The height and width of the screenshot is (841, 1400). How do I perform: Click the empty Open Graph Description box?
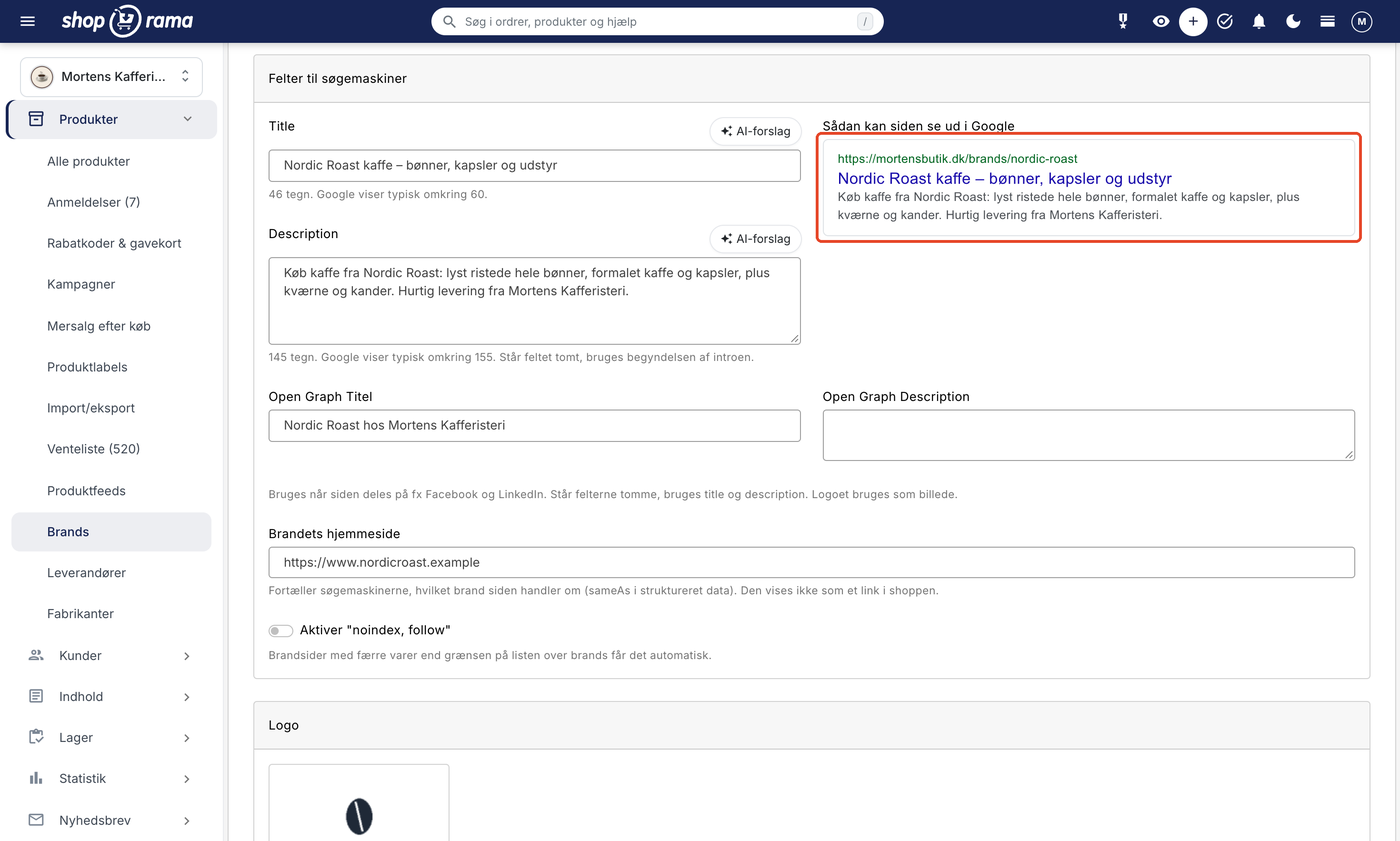[x=1088, y=435]
